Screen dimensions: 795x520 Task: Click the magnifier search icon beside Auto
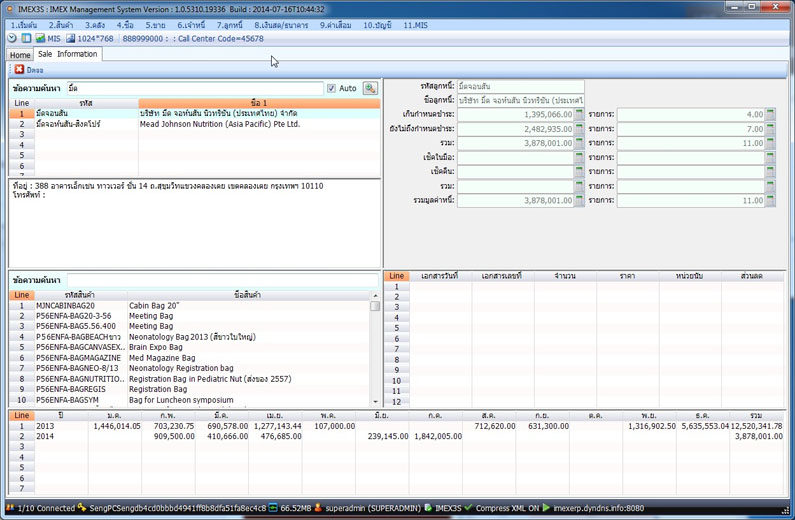pyautogui.click(x=370, y=89)
